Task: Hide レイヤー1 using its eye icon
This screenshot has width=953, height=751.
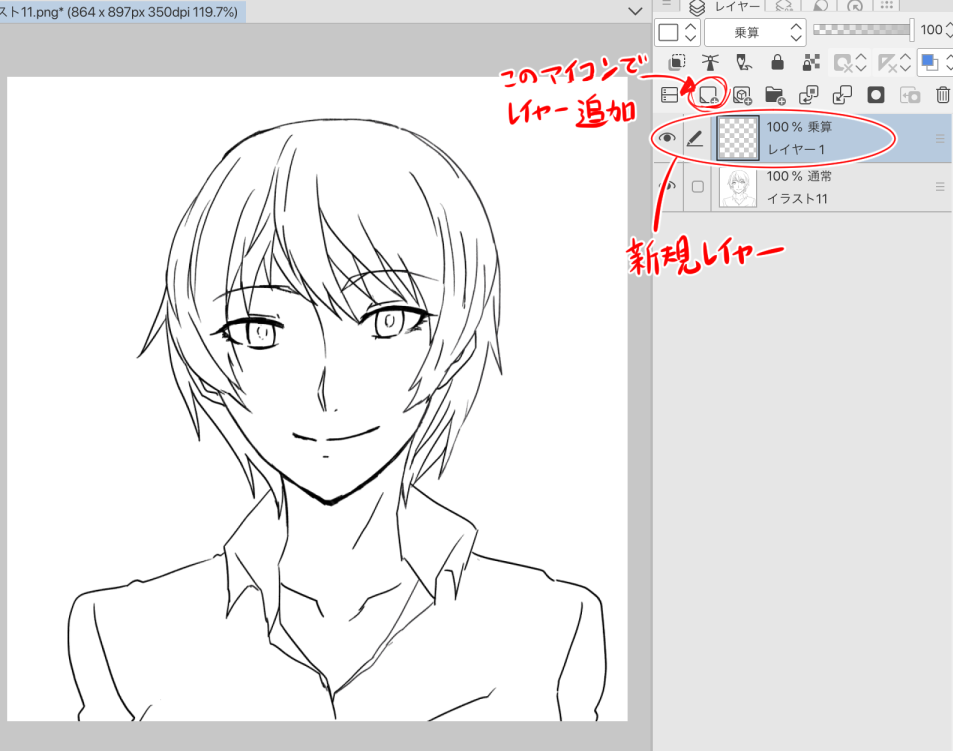Action: 668,139
